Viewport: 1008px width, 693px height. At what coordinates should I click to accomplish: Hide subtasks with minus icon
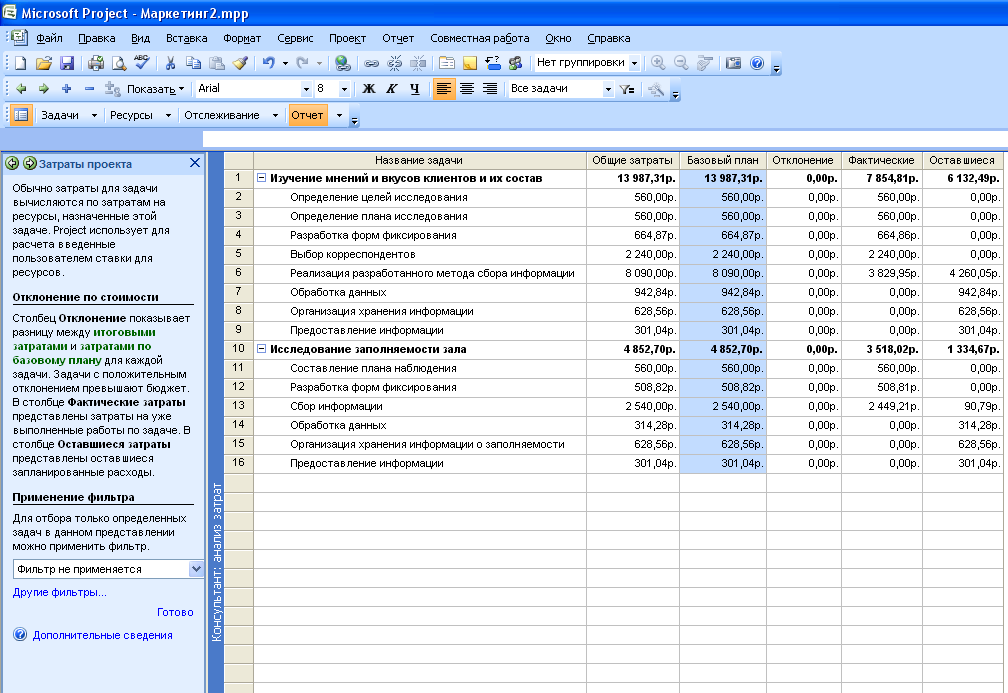[89, 89]
